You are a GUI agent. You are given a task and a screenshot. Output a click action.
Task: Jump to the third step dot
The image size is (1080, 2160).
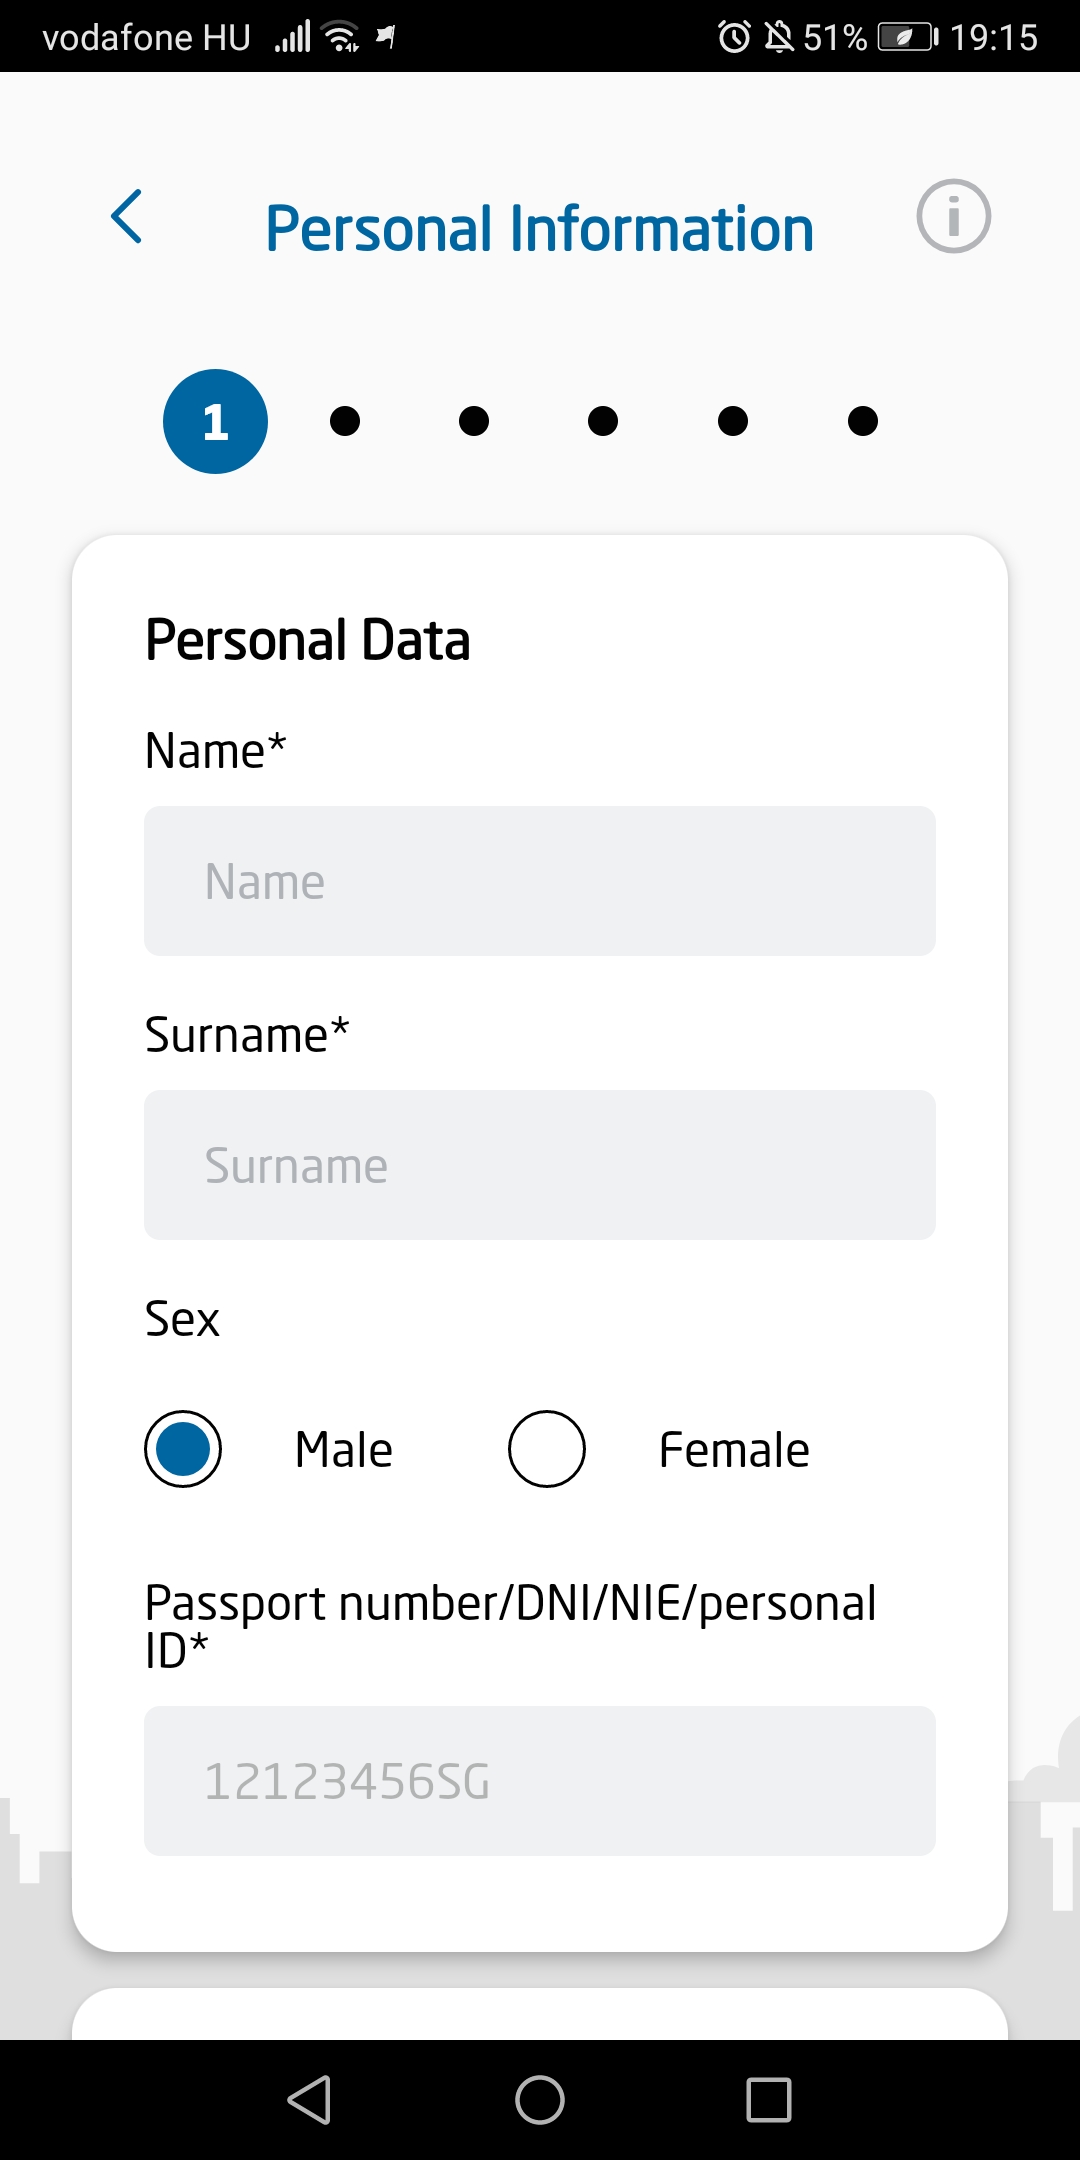474,421
